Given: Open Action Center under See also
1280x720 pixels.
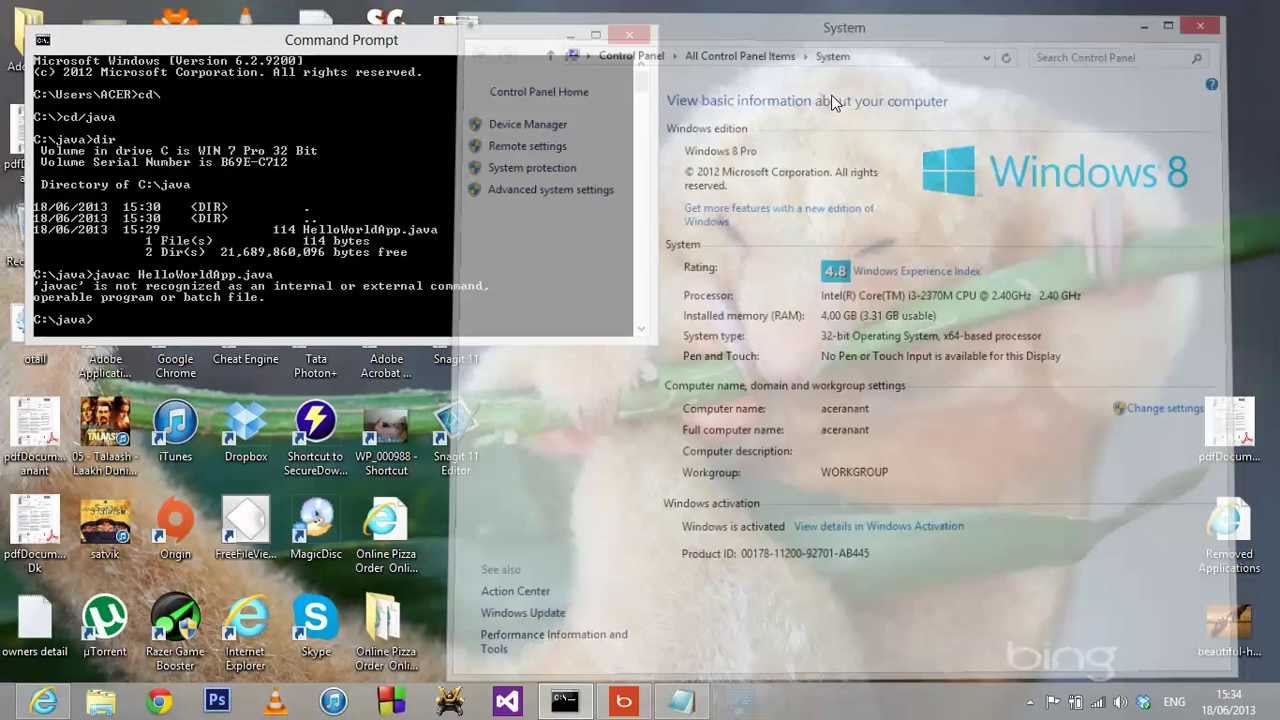Looking at the screenshot, I should pyautogui.click(x=515, y=591).
